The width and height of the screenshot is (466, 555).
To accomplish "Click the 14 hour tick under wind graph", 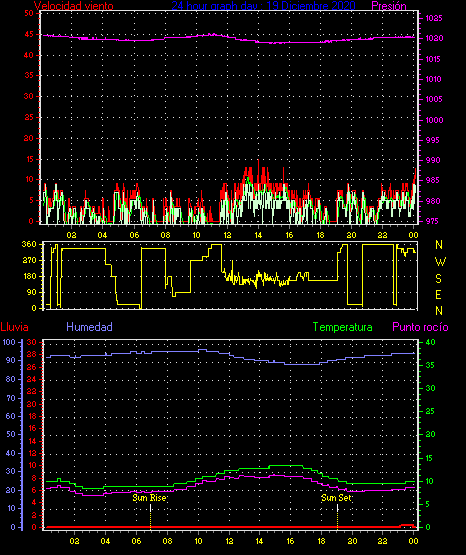I will point(258,235).
